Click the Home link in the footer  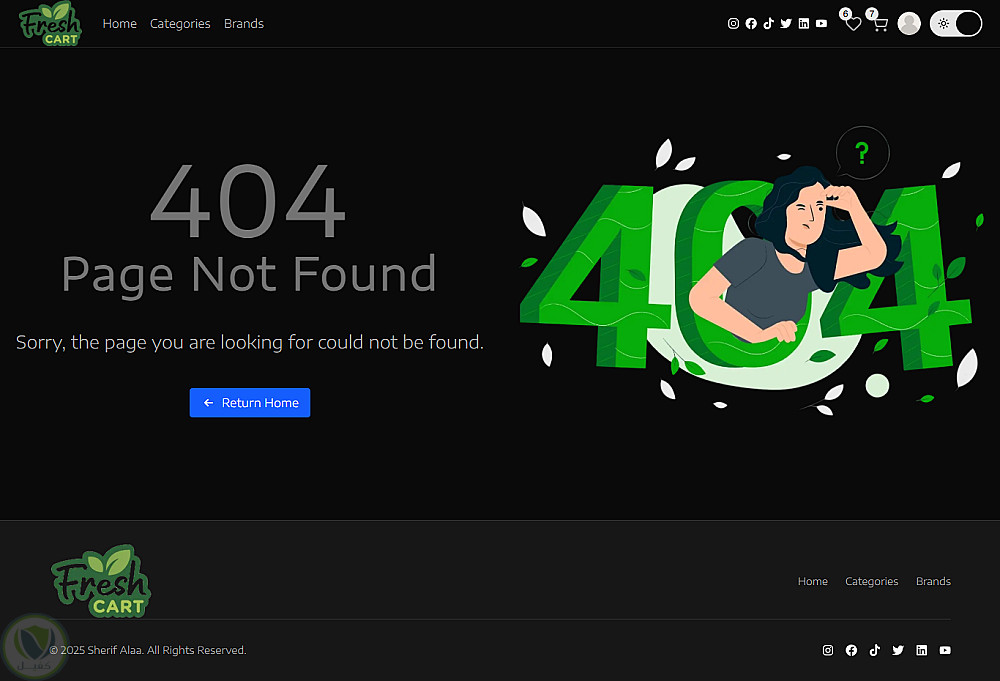[813, 581]
